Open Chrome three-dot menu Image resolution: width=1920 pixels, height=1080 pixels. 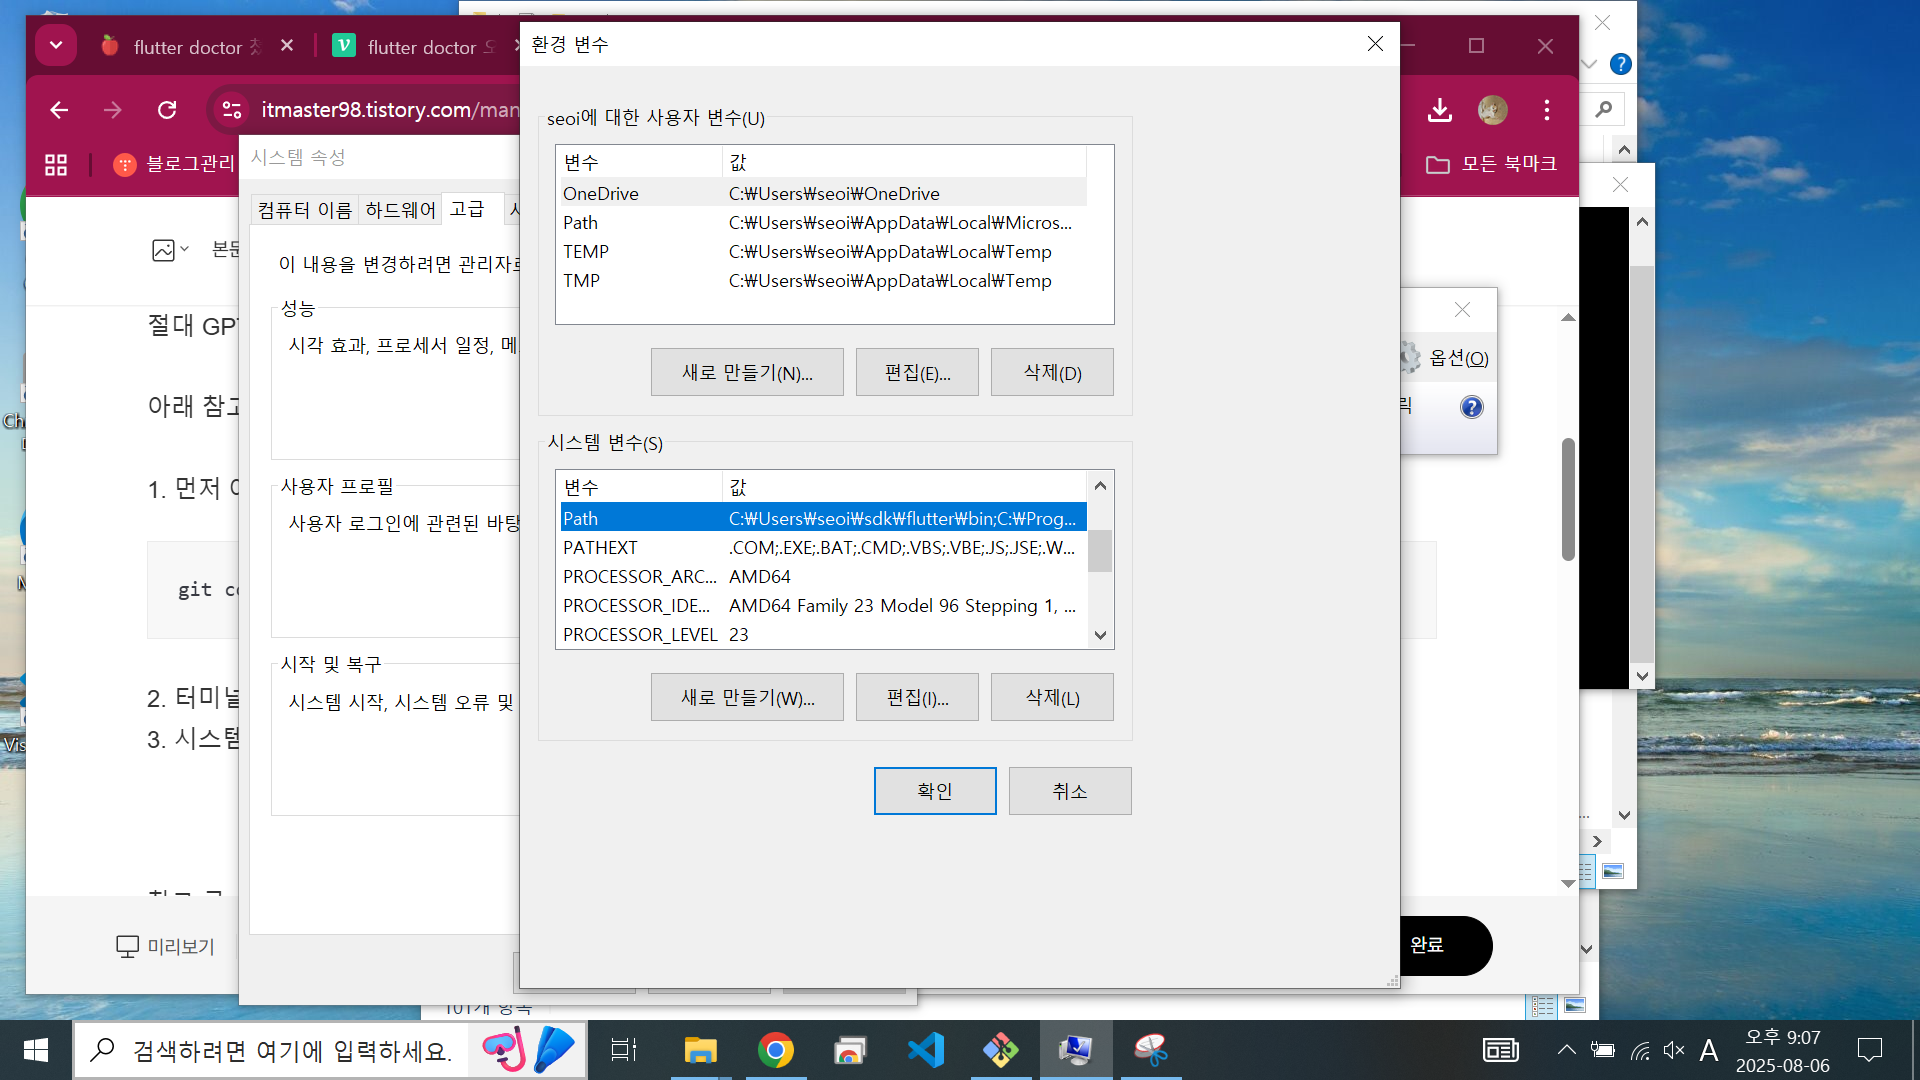click(x=1546, y=110)
